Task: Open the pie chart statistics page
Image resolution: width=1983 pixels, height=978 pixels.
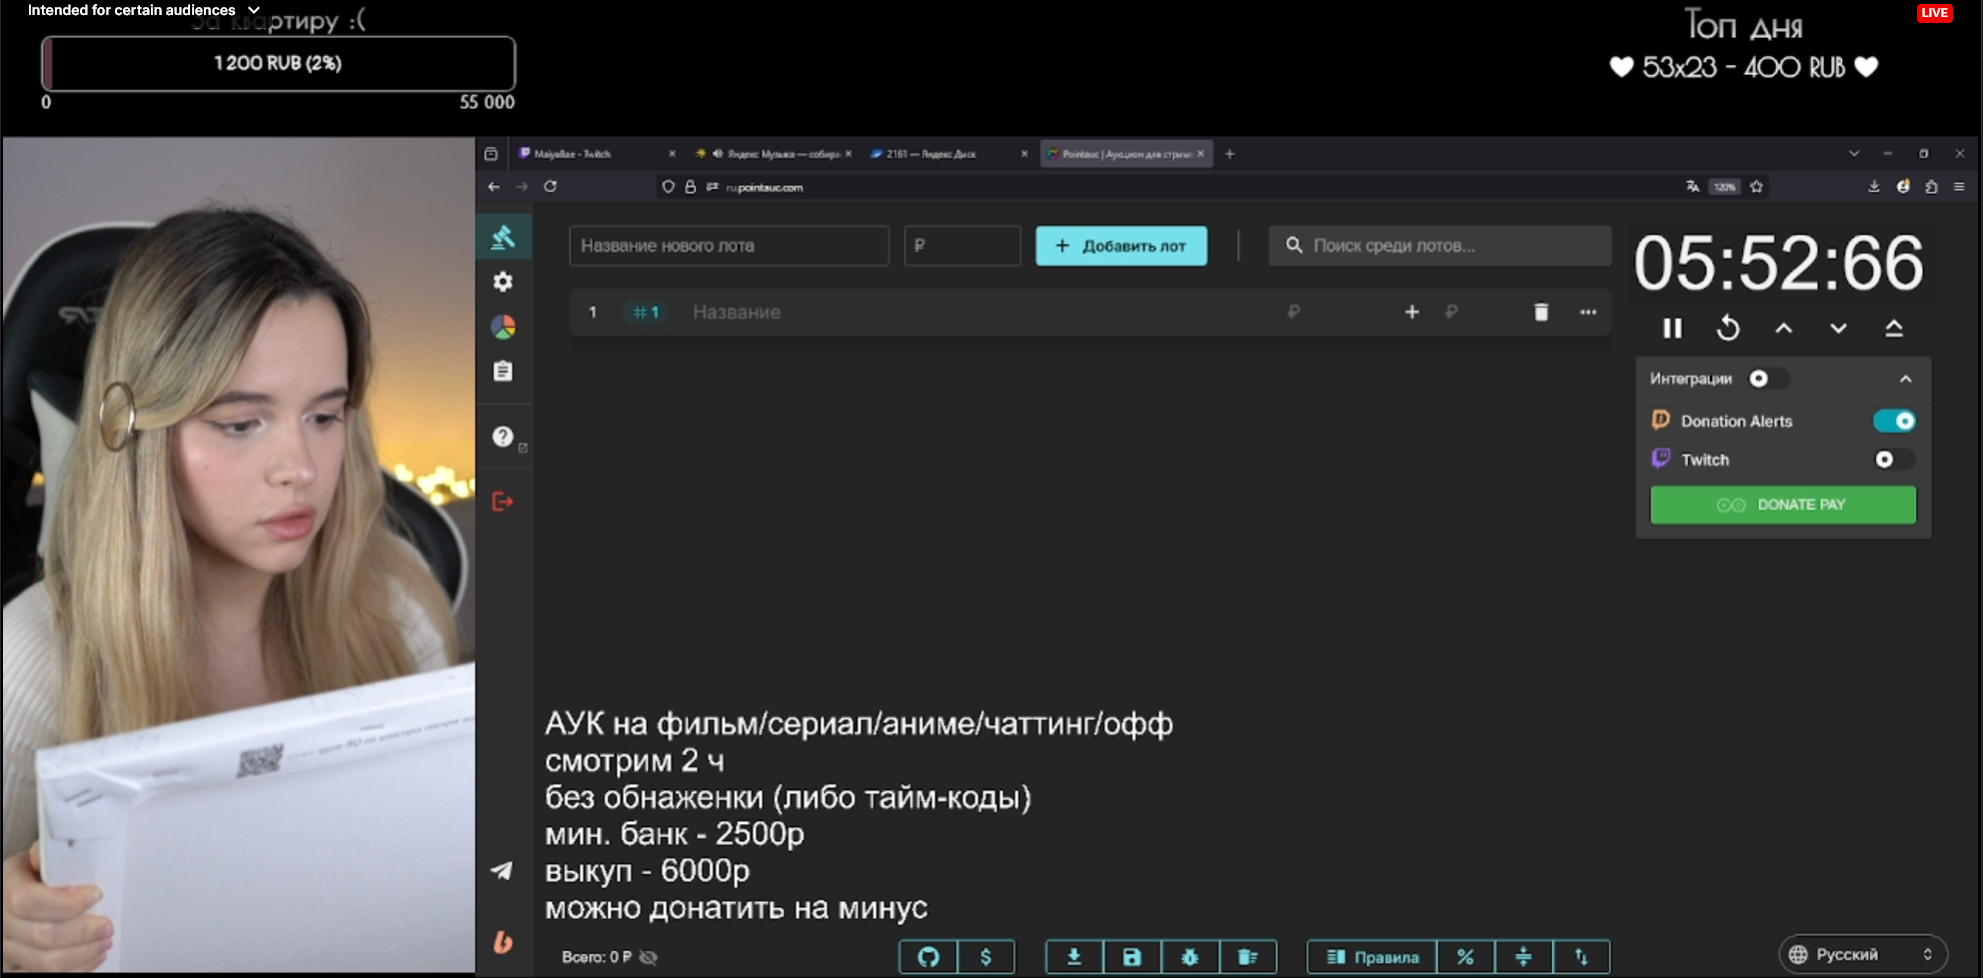Action: click(503, 327)
